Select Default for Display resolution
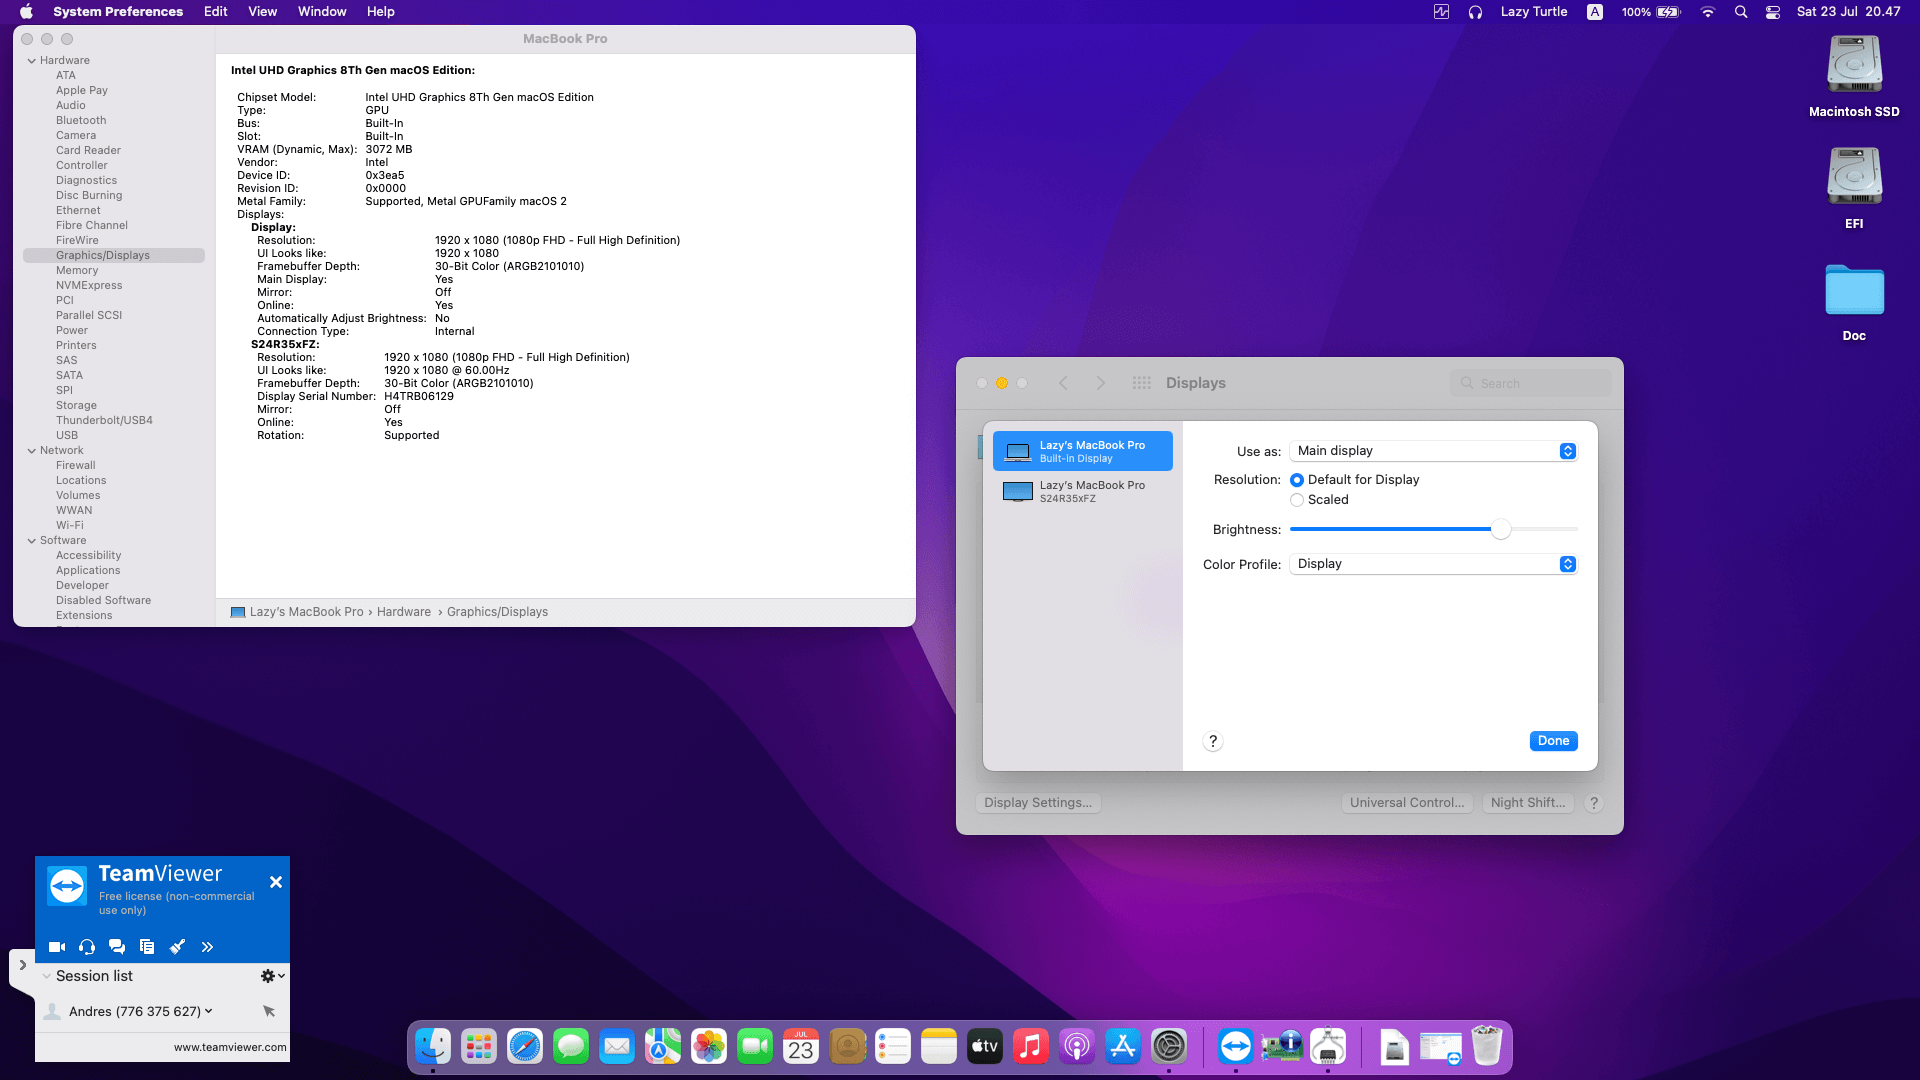This screenshot has height=1080, width=1920. tap(1297, 480)
